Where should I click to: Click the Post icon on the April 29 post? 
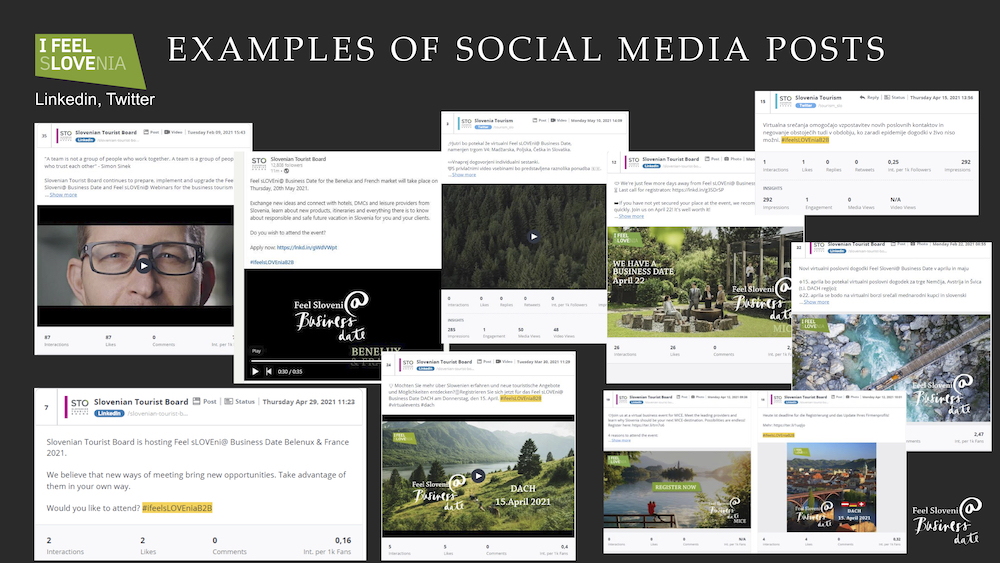tap(198, 402)
